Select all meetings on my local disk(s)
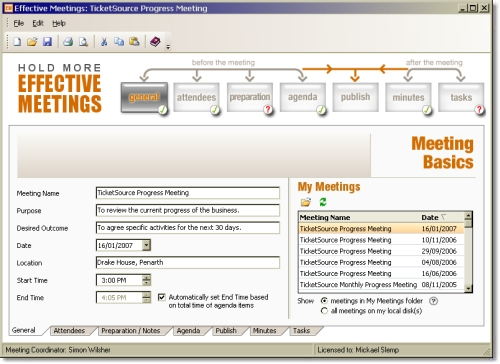 pos(324,311)
